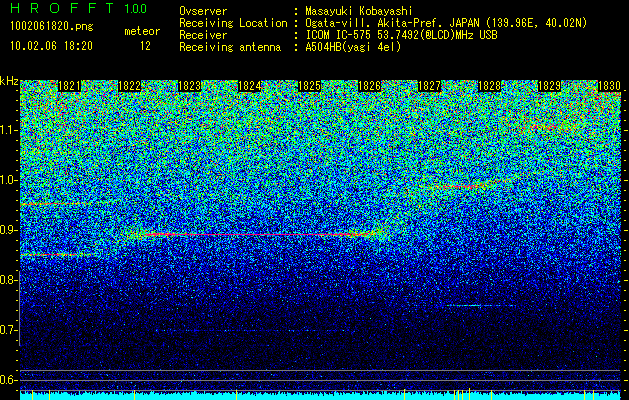The height and width of the screenshot is (400, 629).
Task: Click the 1823 time marker
Action: pyautogui.click(x=189, y=86)
